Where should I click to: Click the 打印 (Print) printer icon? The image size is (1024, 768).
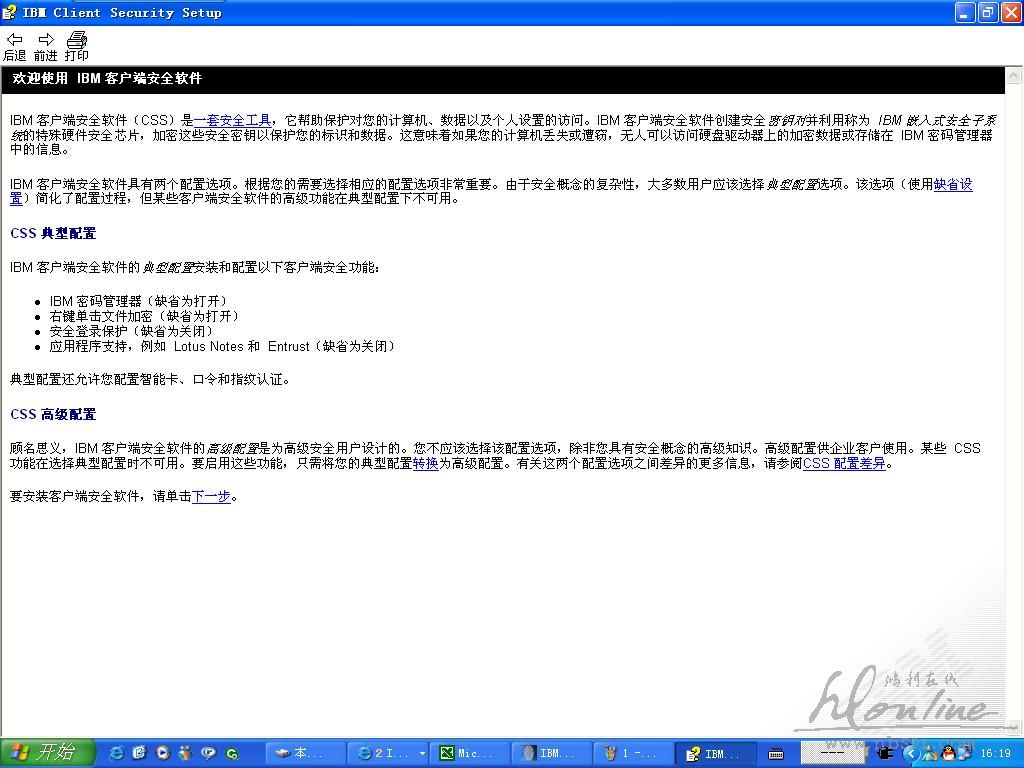tap(77, 40)
